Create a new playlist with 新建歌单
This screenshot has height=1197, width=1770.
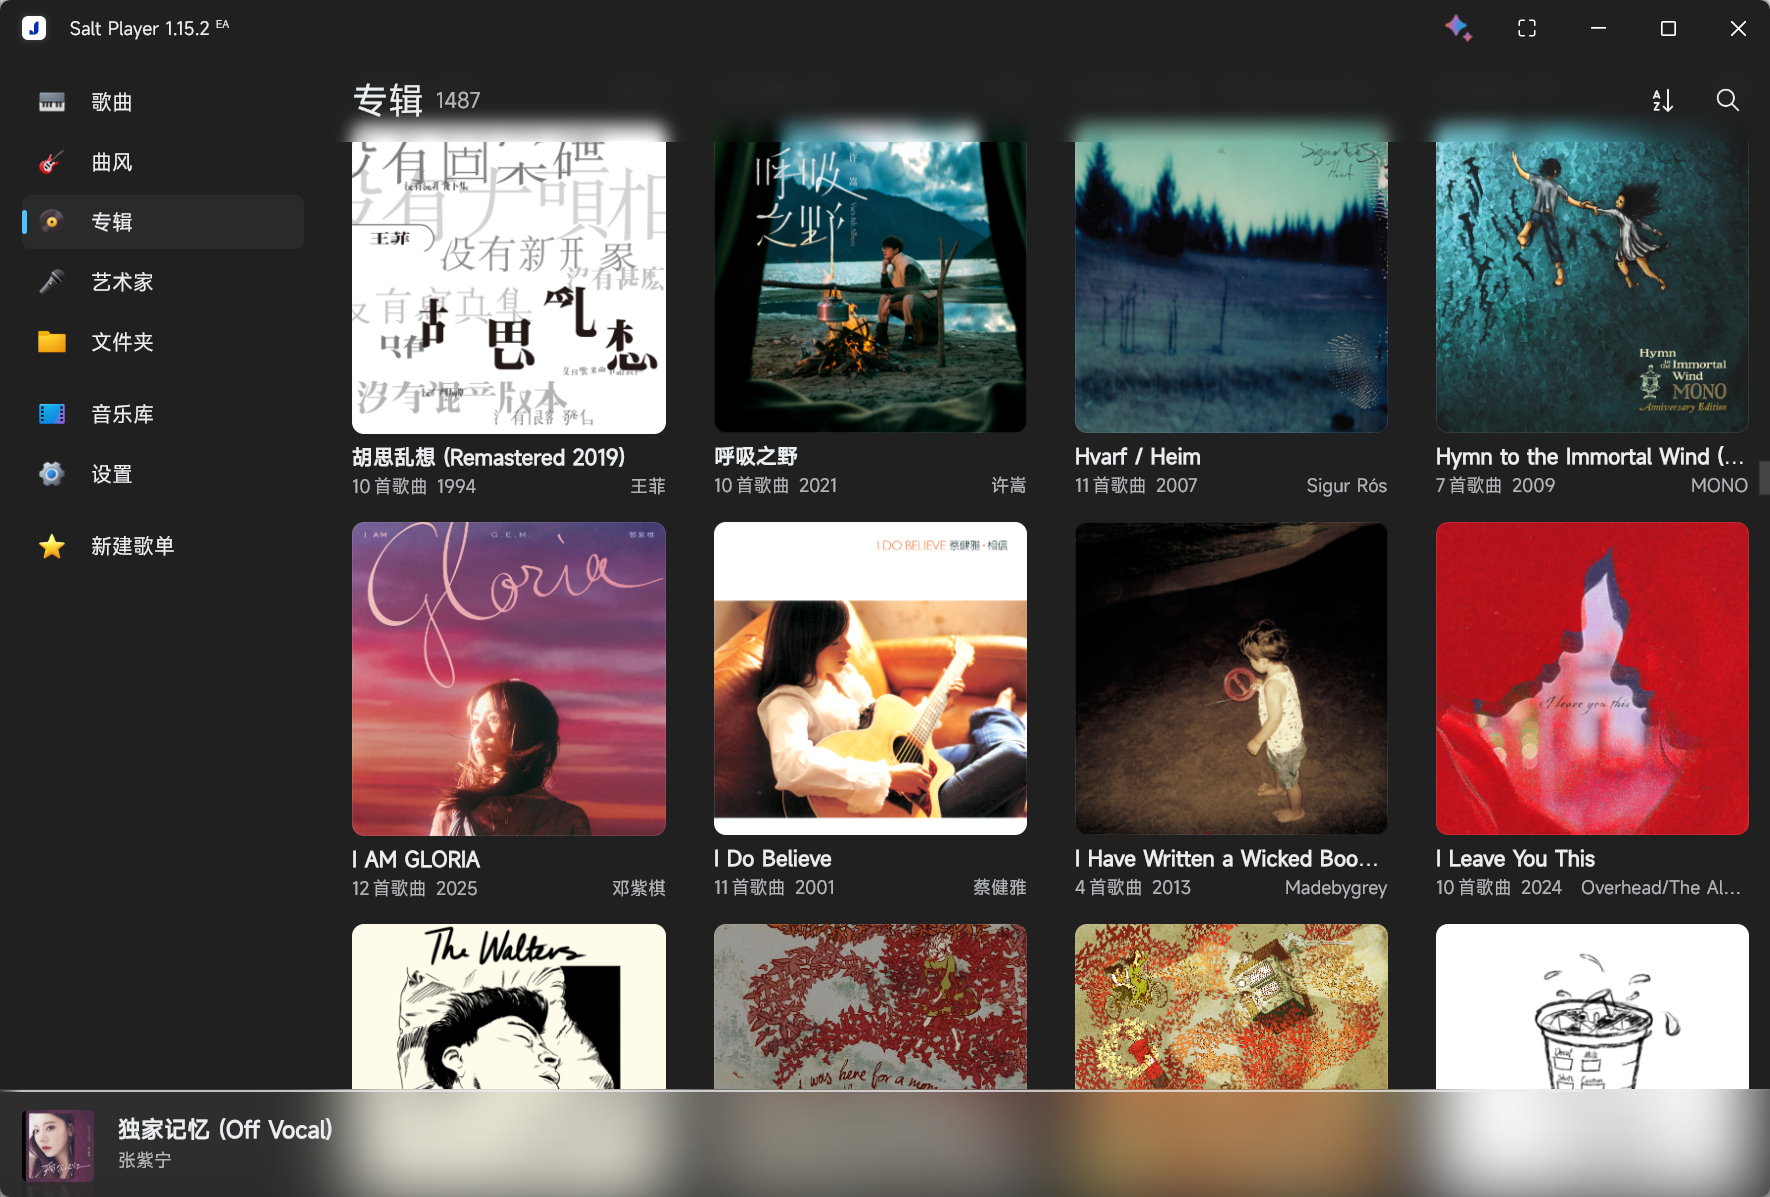click(163, 546)
